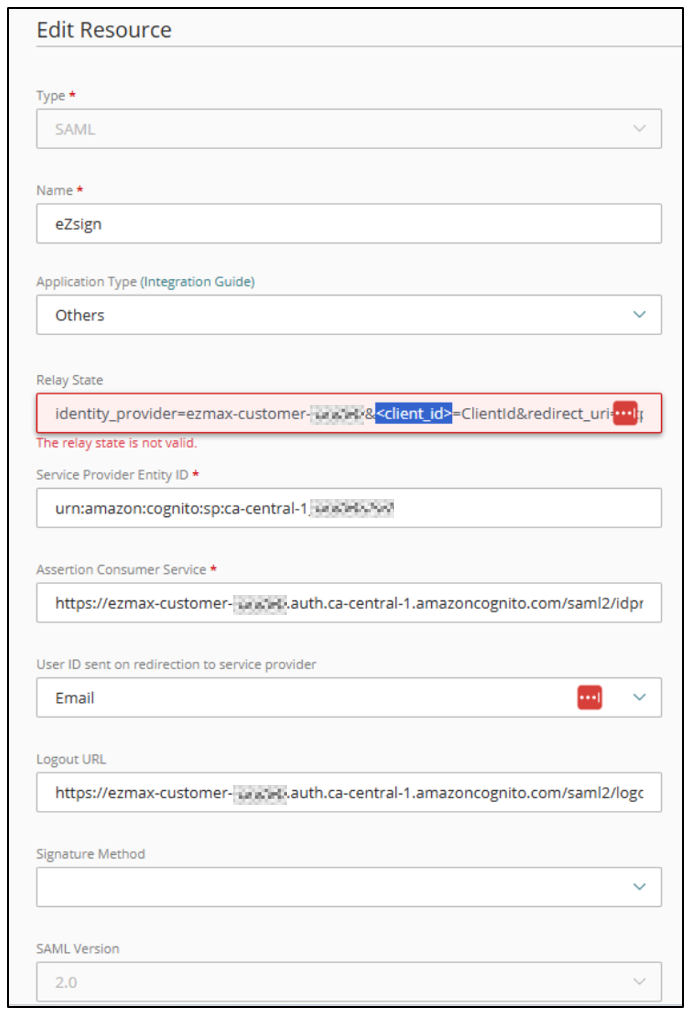Screen dimensions: 691x1017
Task: Expand the SAML Version 2.0 chevron
Action: [x=639, y=981]
